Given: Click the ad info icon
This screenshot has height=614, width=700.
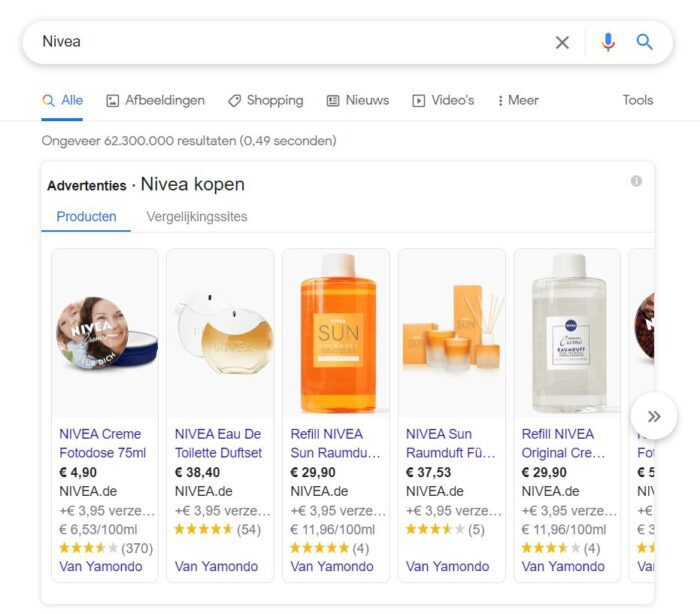Looking at the screenshot, I should 636,181.
